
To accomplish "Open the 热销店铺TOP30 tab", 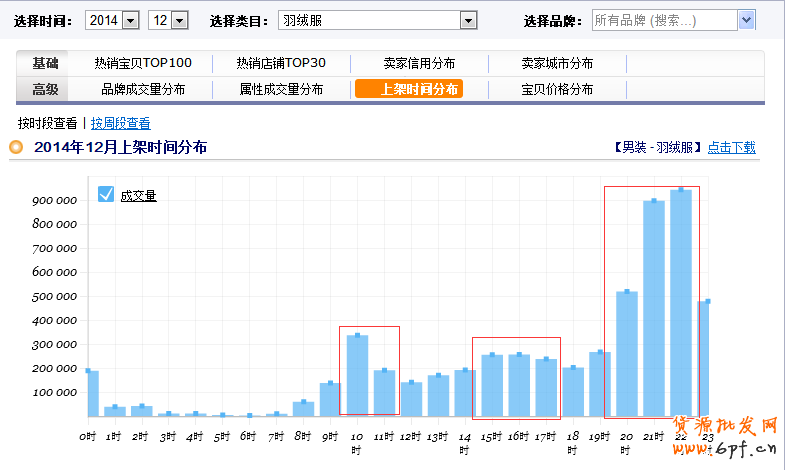I will [x=281, y=63].
